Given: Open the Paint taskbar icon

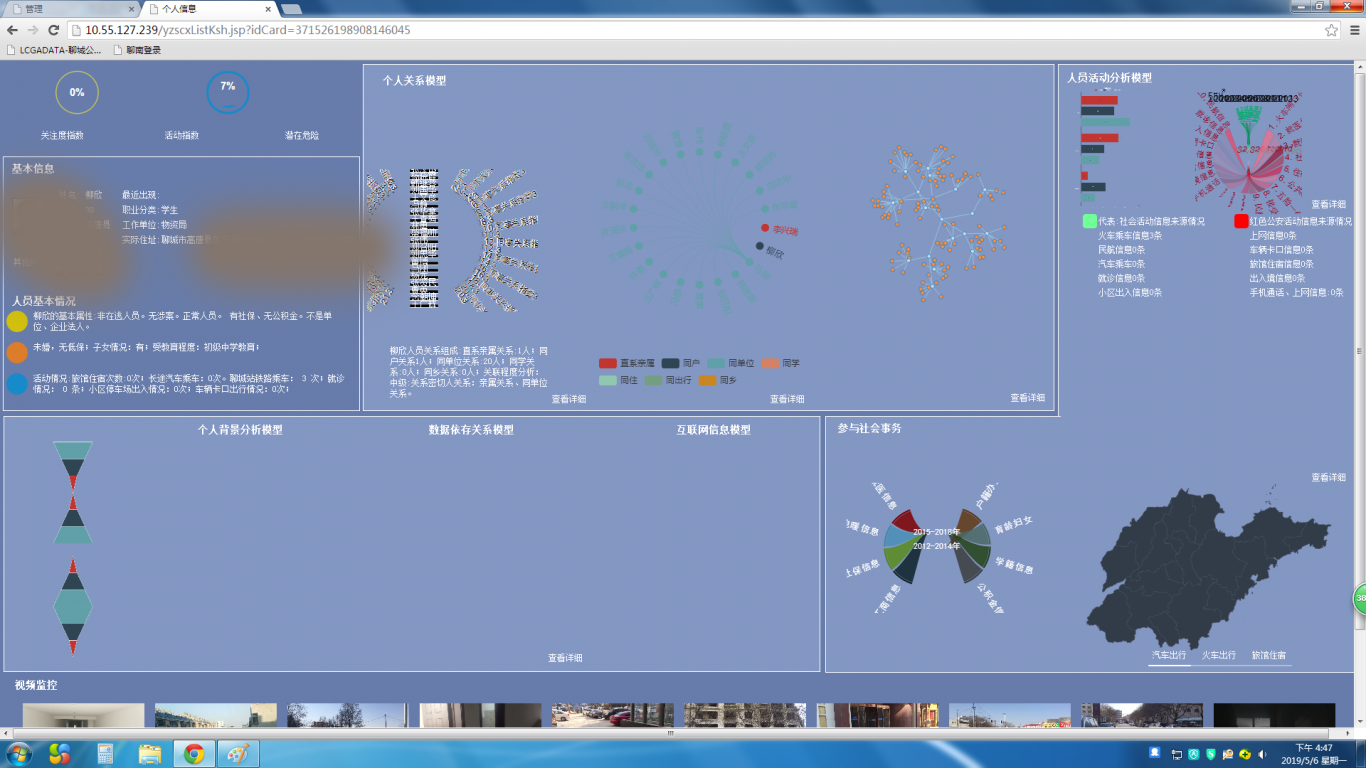Looking at the screenshot, I should [x=238, y=754].
